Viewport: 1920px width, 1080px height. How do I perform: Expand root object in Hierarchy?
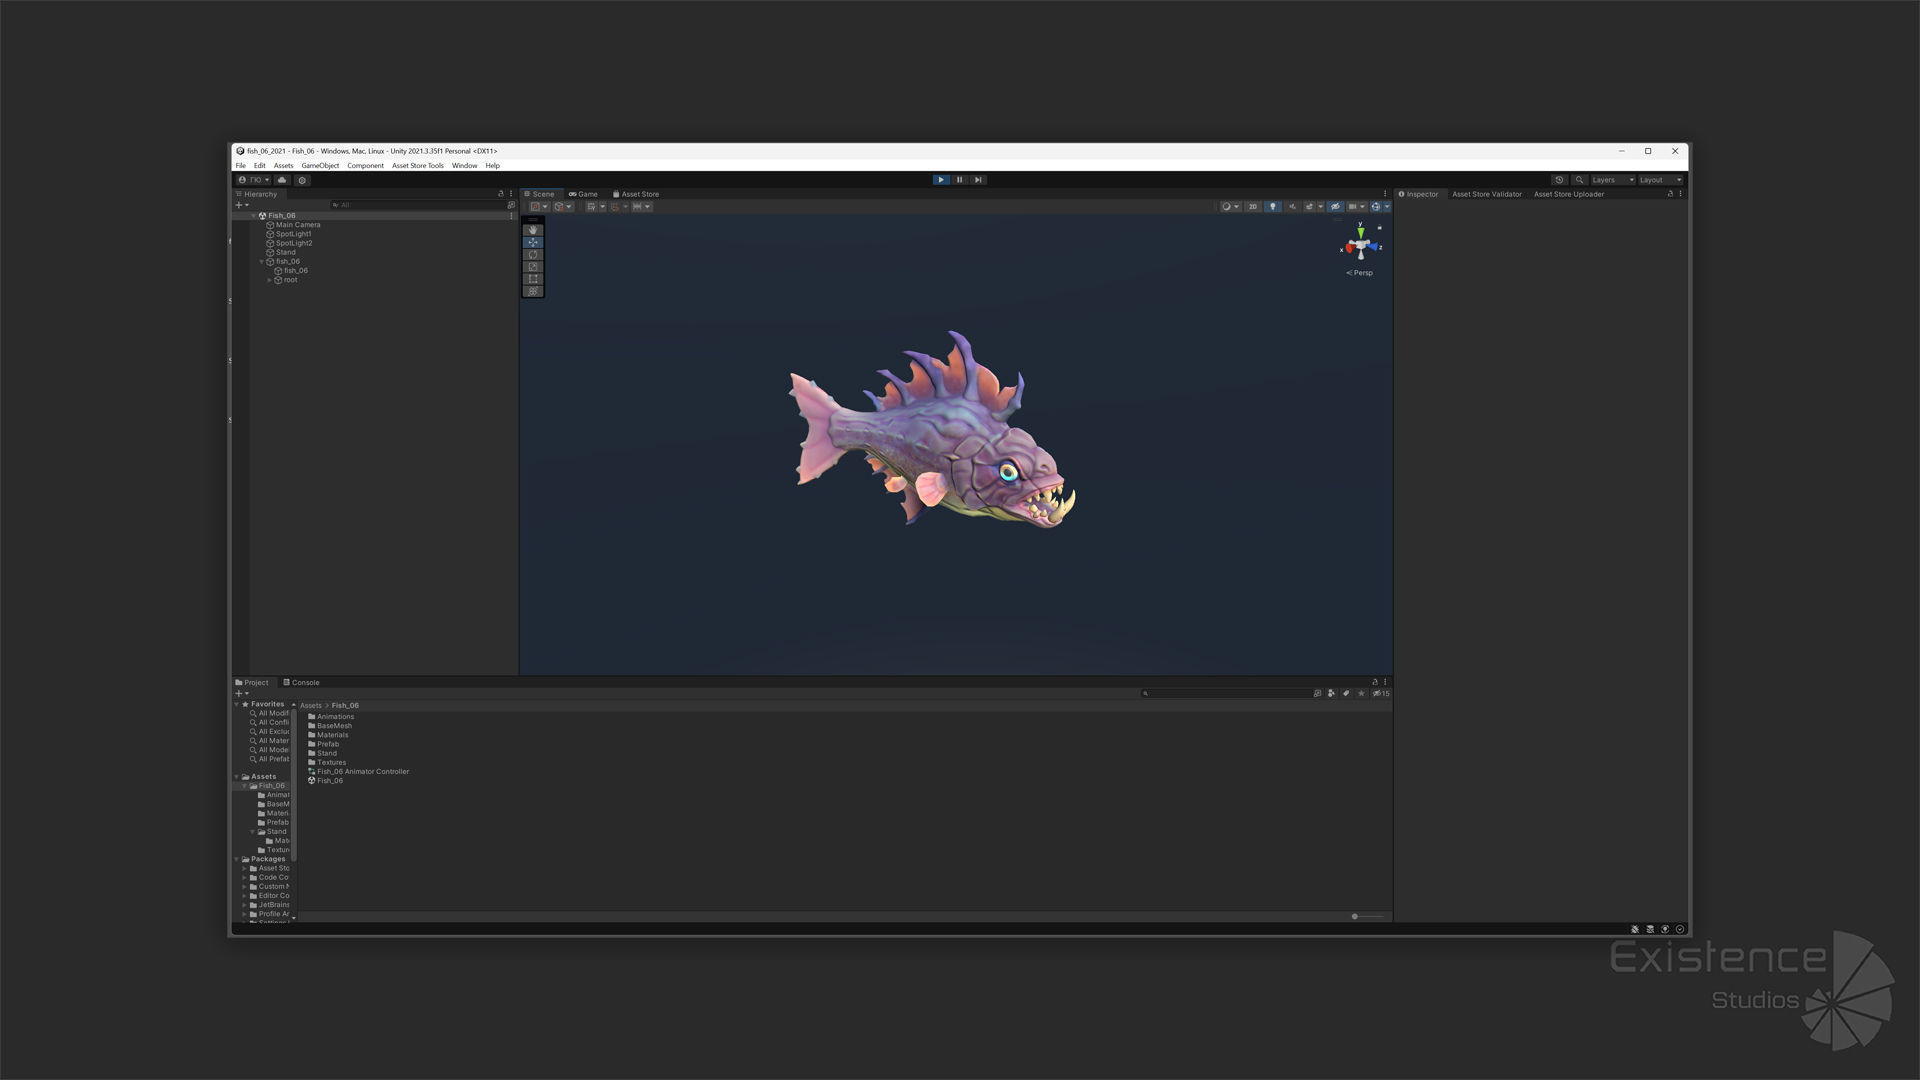tap(269, 280)
